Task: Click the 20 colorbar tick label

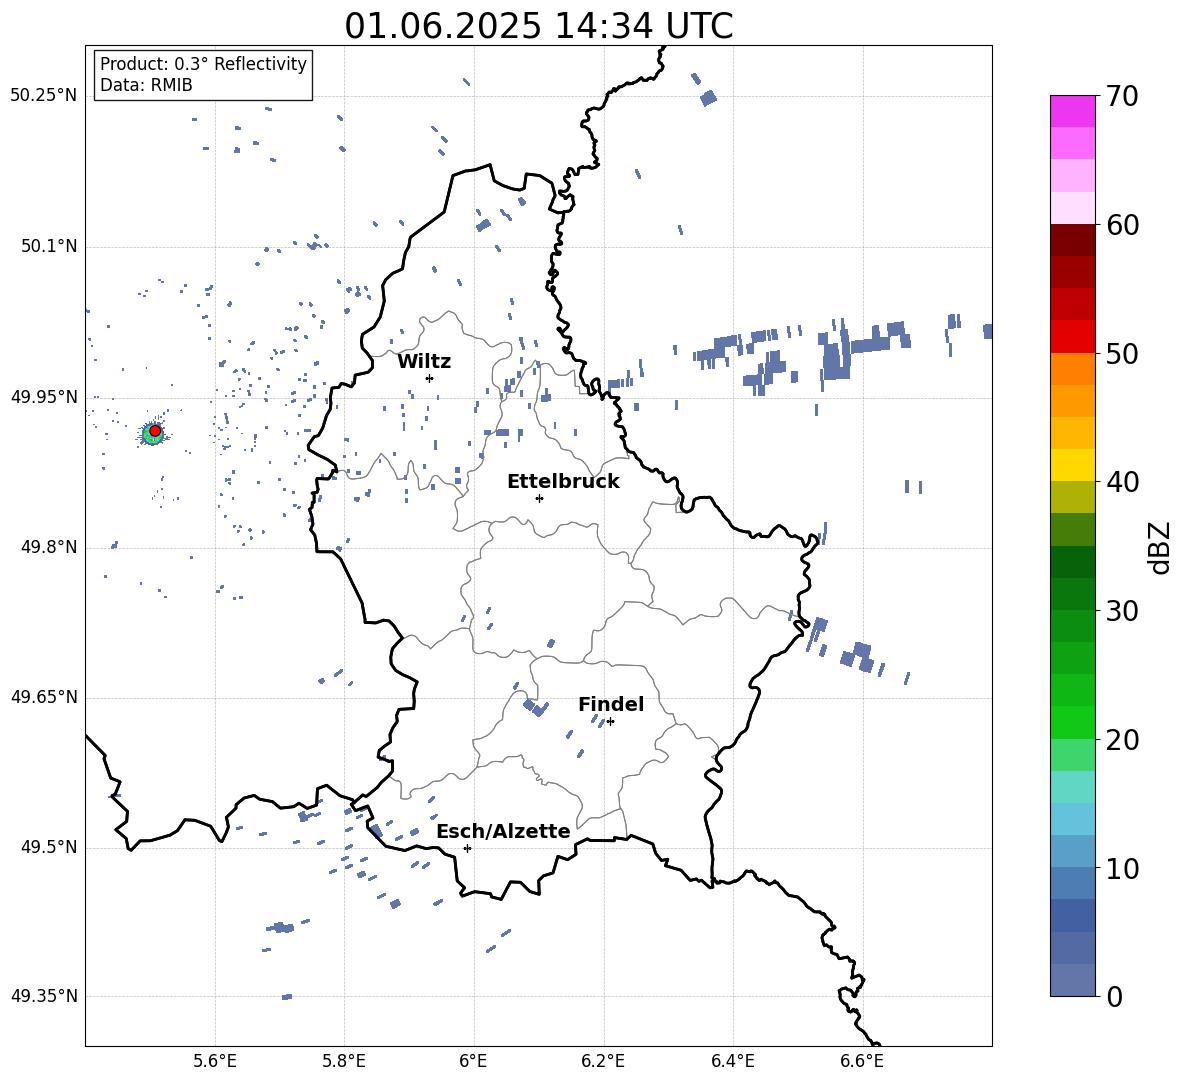Action: coord(1122,739)
